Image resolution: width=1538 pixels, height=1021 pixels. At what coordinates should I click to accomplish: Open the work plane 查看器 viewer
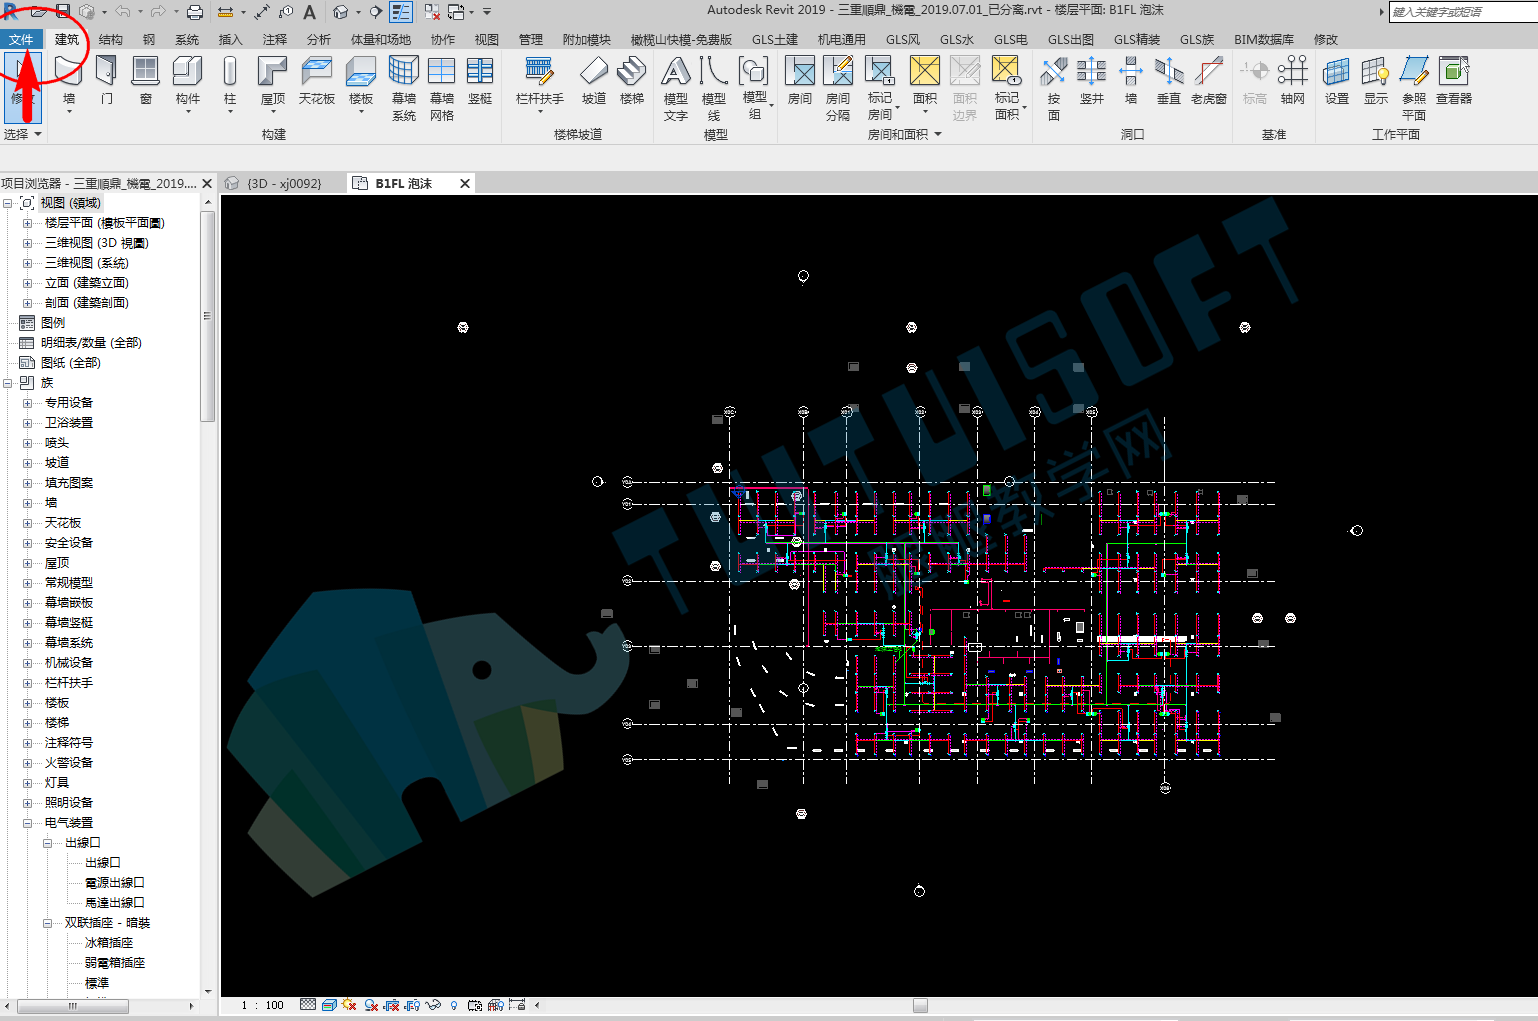point(1454,80)
